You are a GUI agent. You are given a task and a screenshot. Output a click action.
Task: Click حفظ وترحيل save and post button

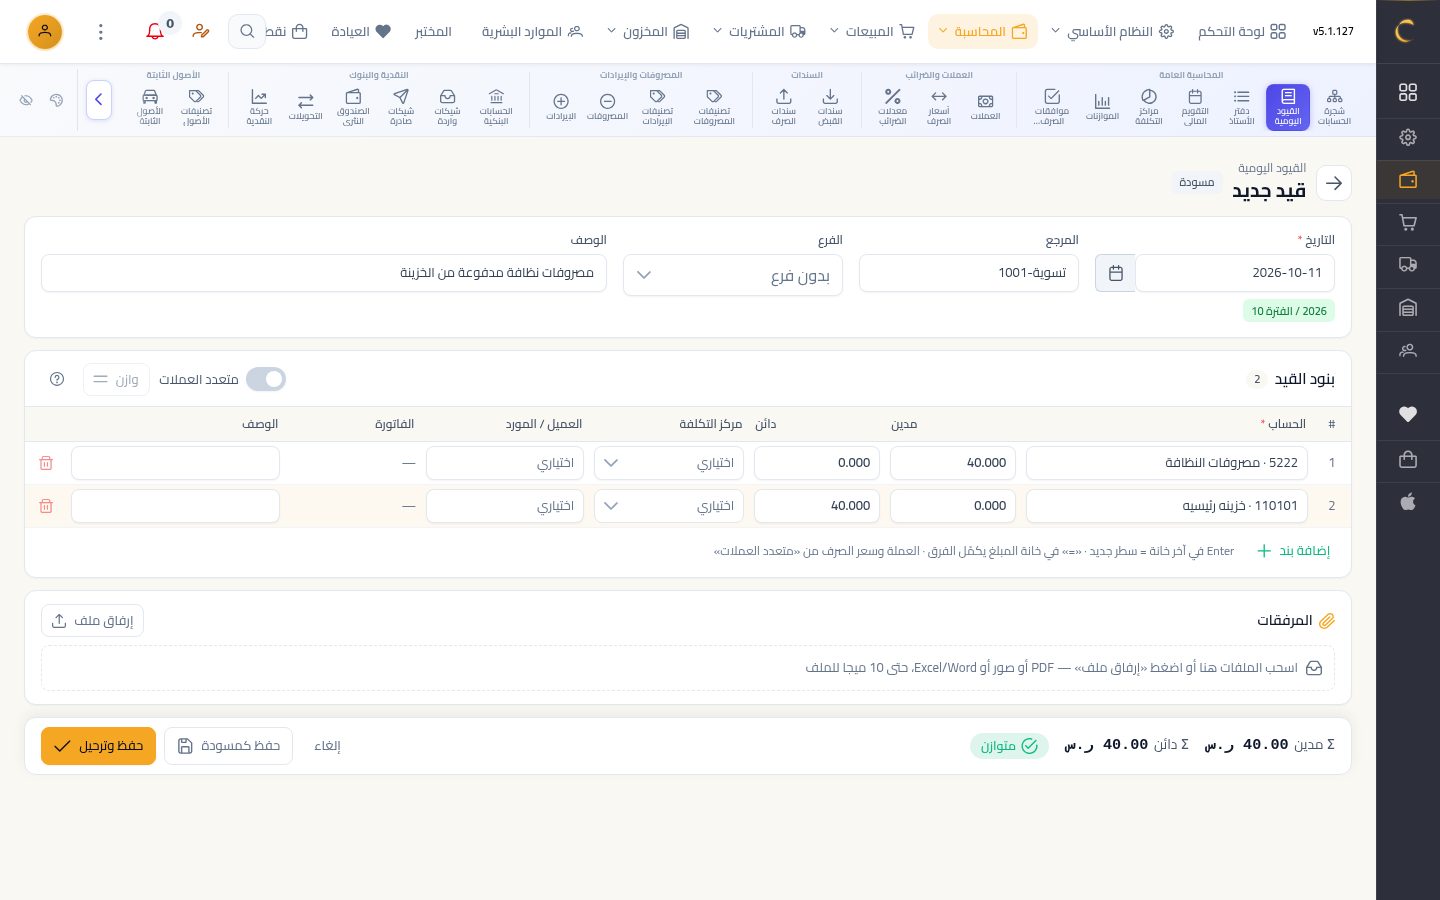98,746
